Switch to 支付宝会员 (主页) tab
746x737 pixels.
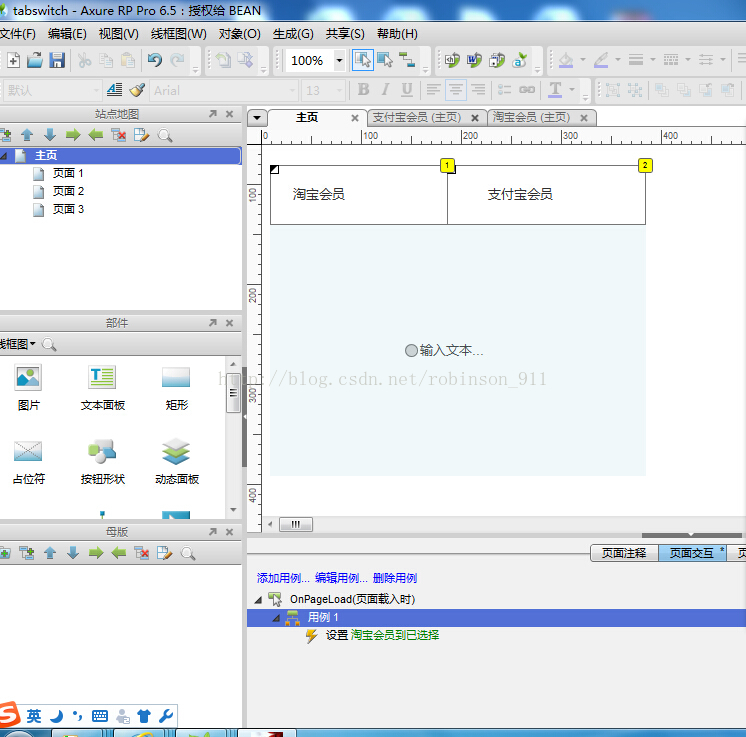click(417, 117)
